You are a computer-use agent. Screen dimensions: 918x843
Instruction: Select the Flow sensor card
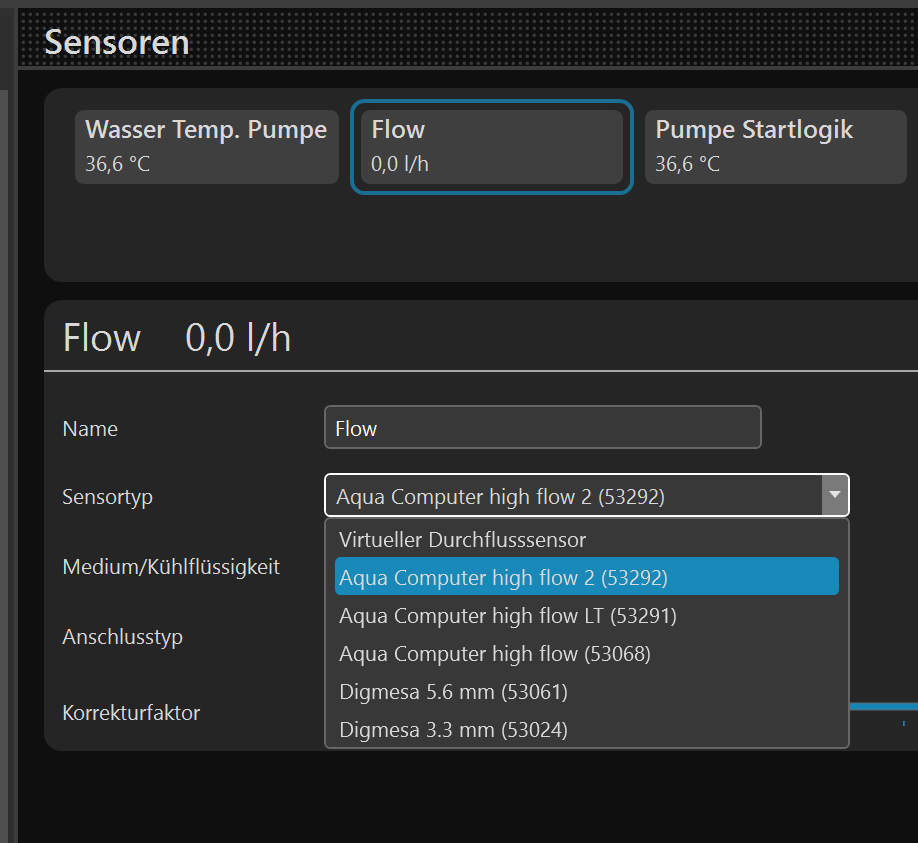[x=492, y=147]
